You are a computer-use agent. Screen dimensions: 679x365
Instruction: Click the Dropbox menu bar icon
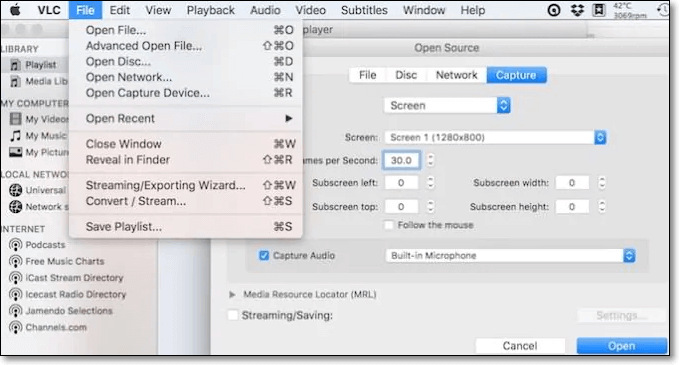[577, 10]
